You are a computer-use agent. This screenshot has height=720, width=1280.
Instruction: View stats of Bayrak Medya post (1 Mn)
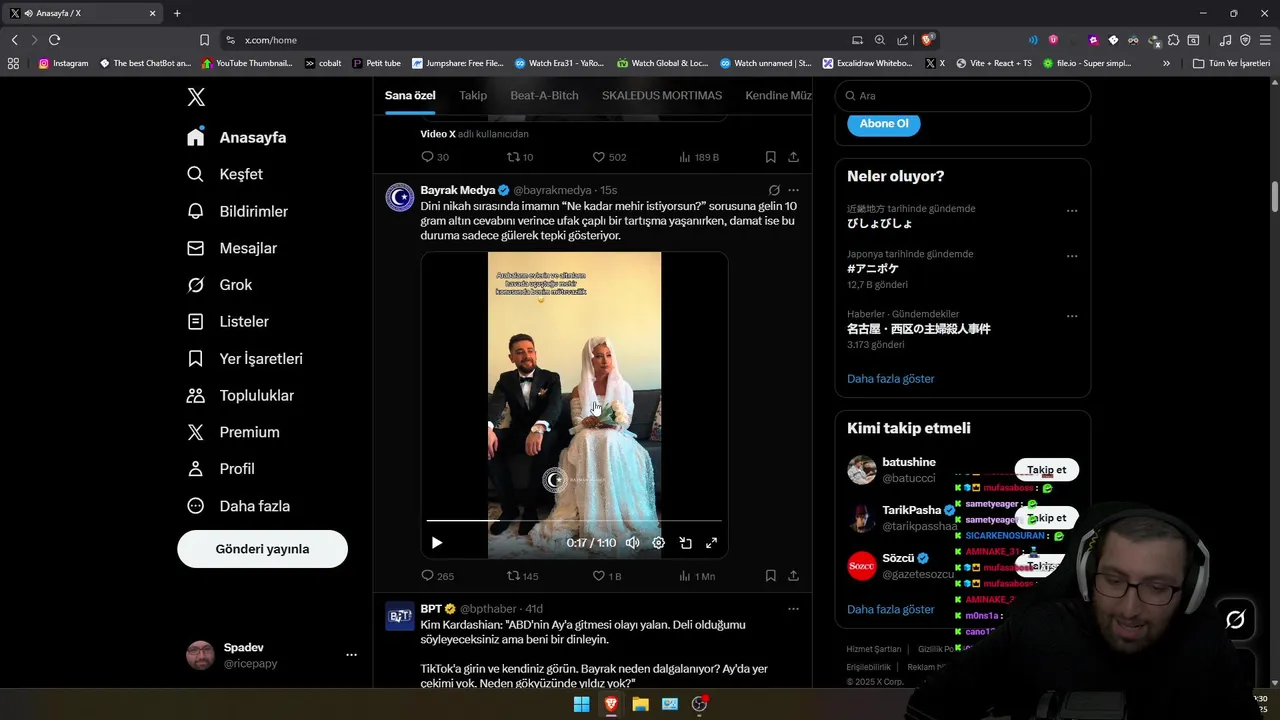[697, 576]
